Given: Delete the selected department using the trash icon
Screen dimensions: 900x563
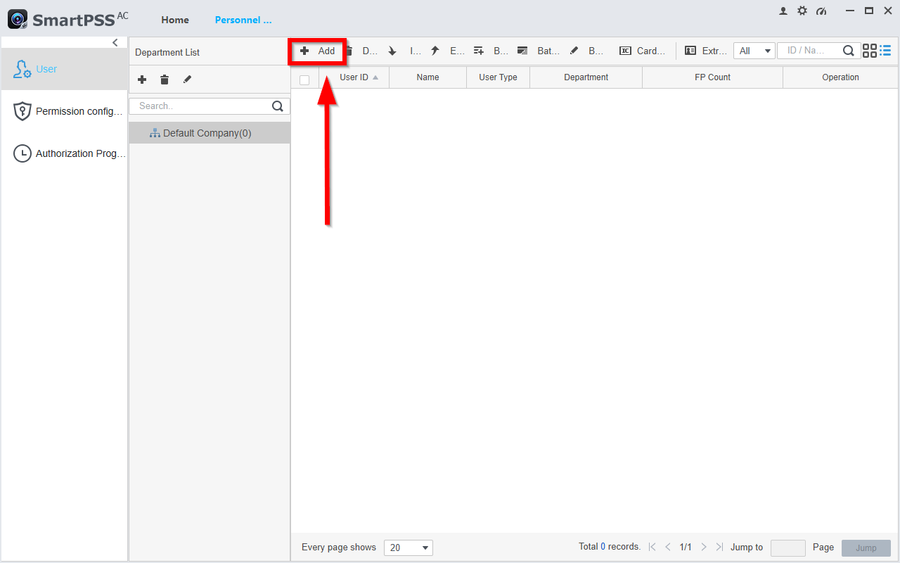Looking at the screenshot, I should coord(164,79).
